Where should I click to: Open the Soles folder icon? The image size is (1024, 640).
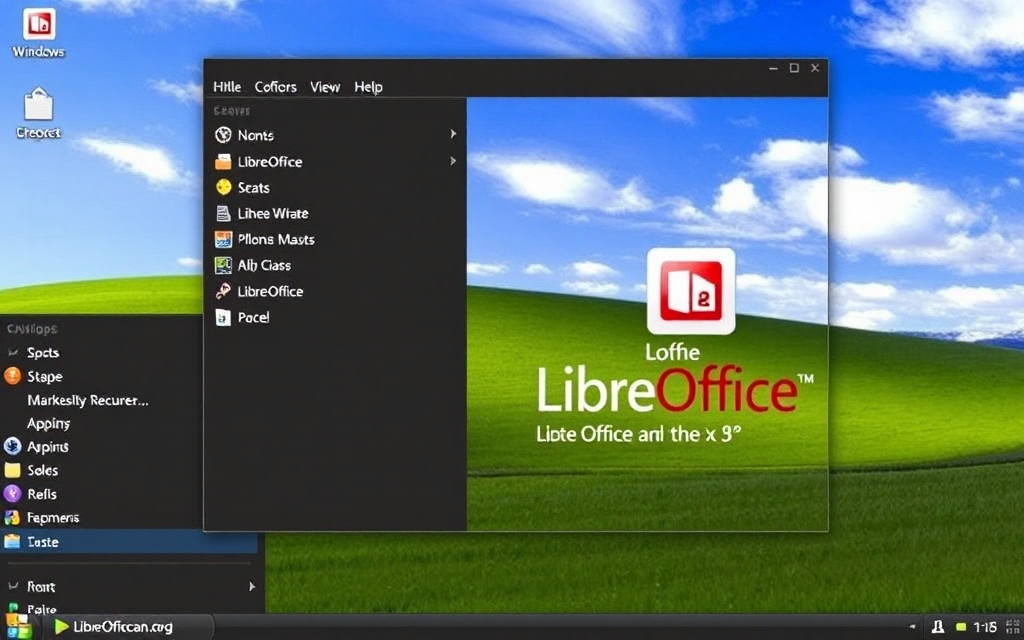pyautogui.click(x=12, y=470)
